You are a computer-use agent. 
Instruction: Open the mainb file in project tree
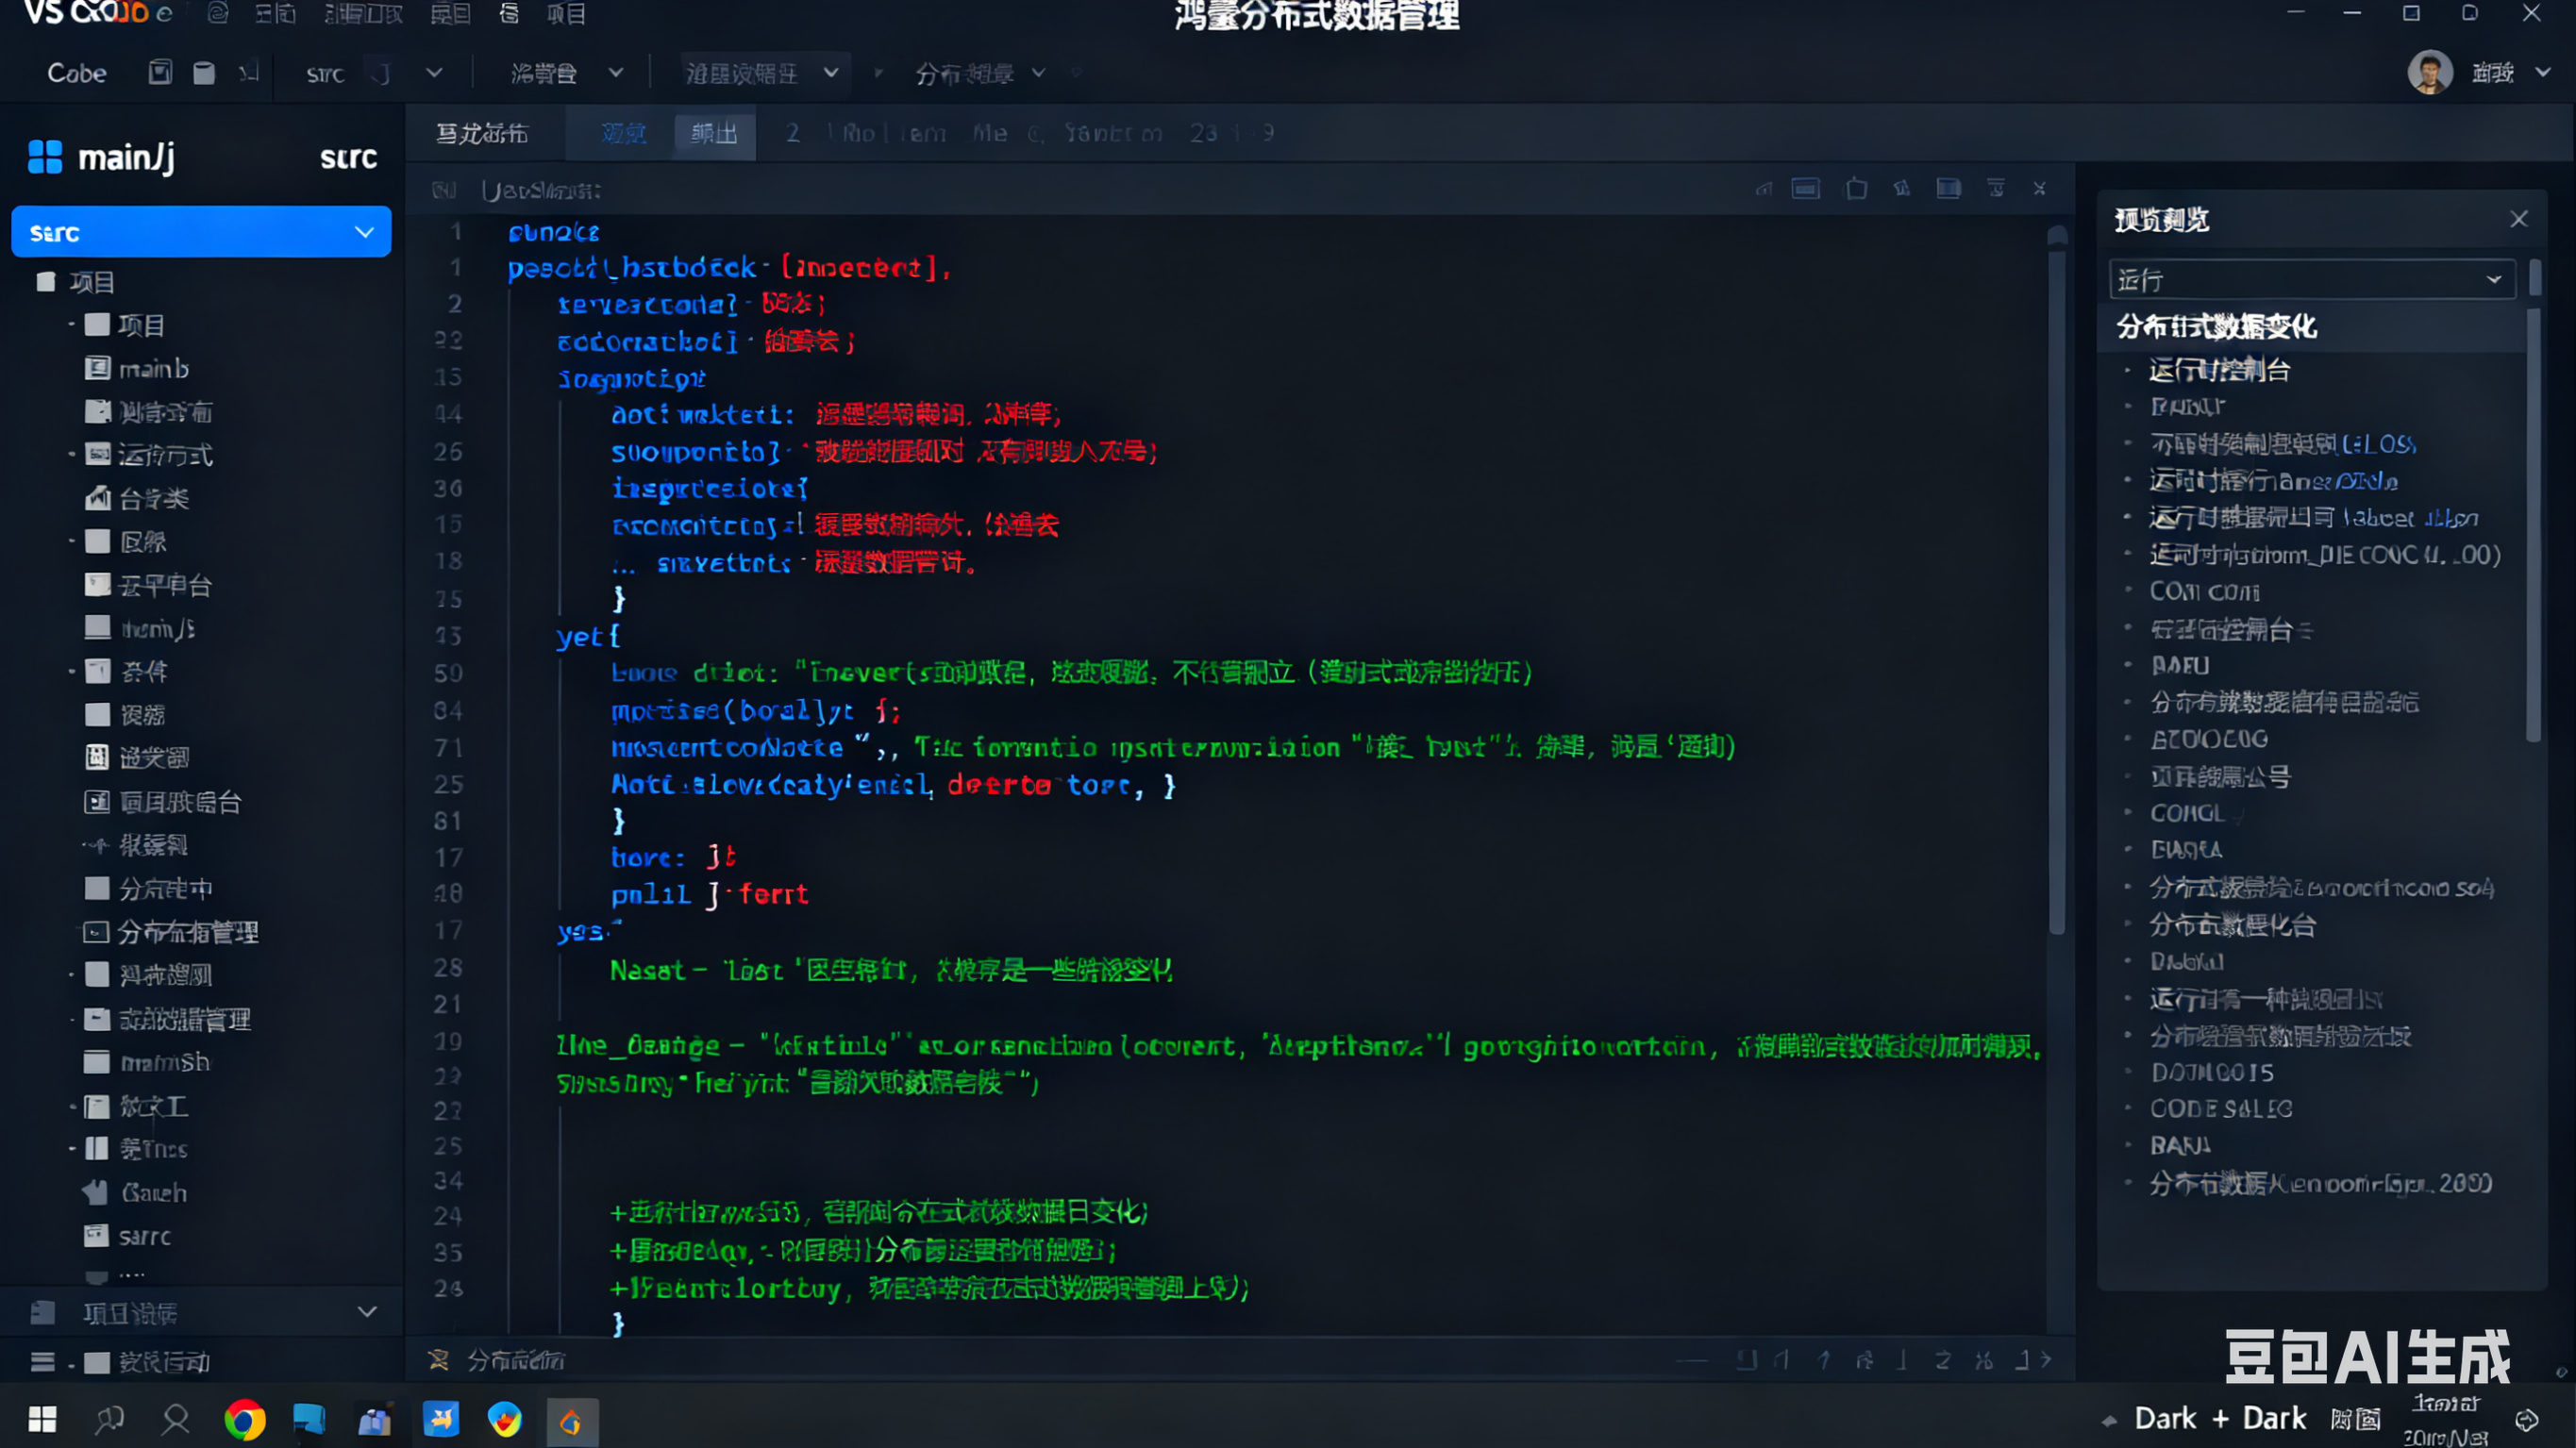pyautogui.click(x=152, y=369)
